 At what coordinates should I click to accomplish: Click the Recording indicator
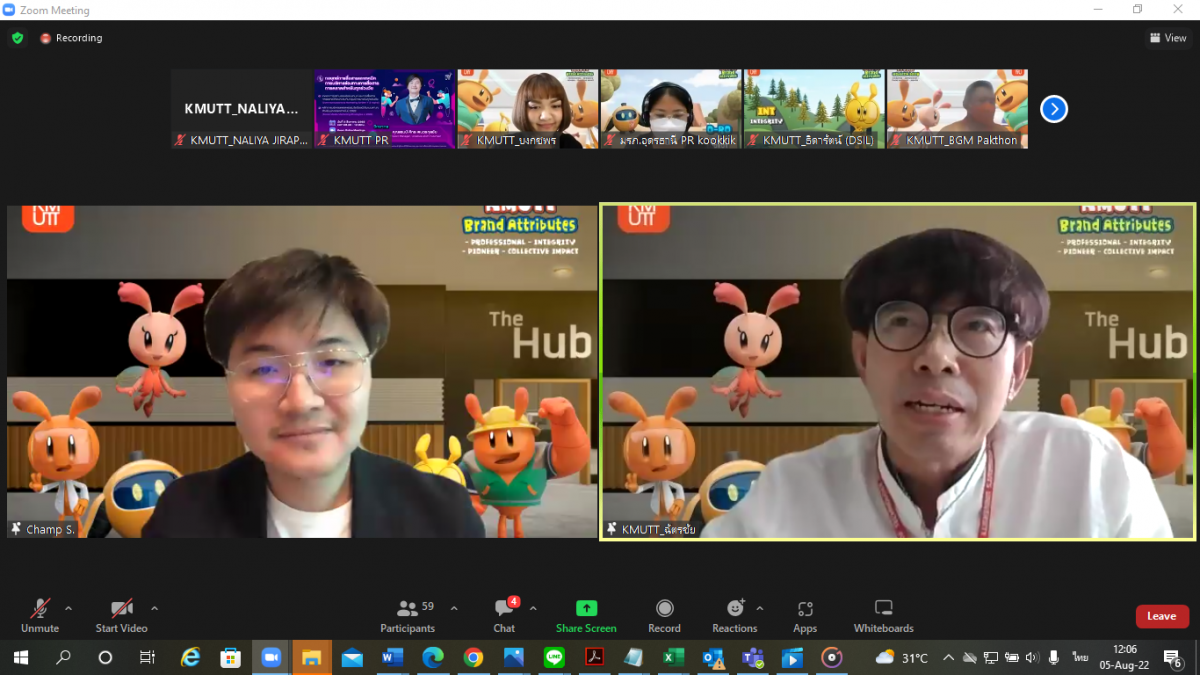coord(71,38)
